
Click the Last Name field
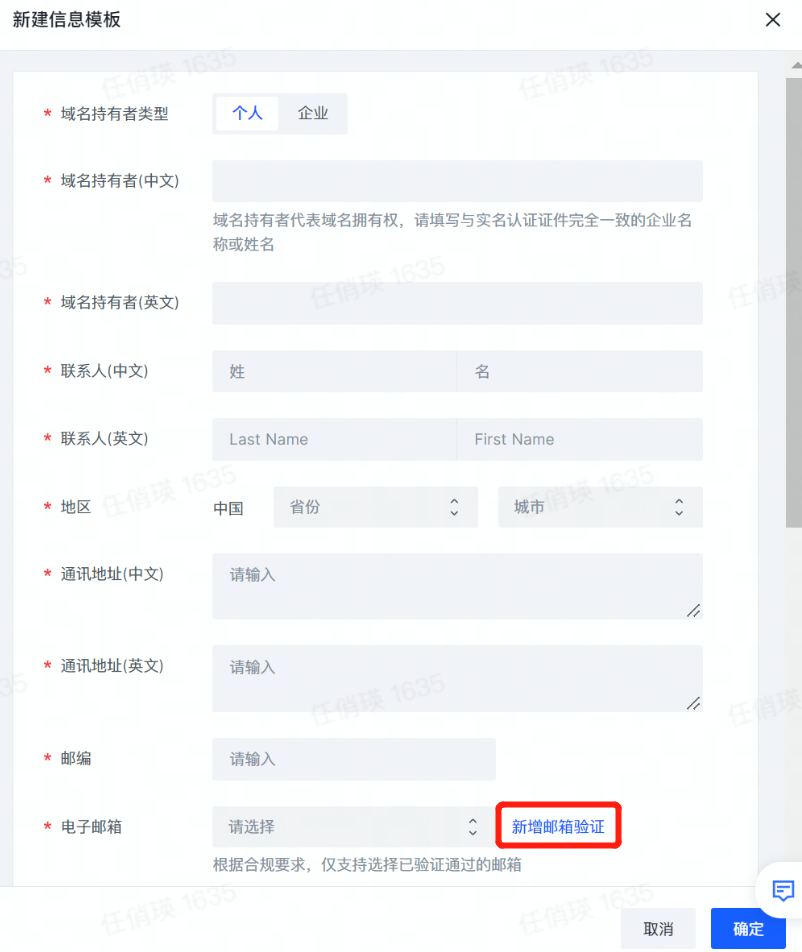[334, 439]
